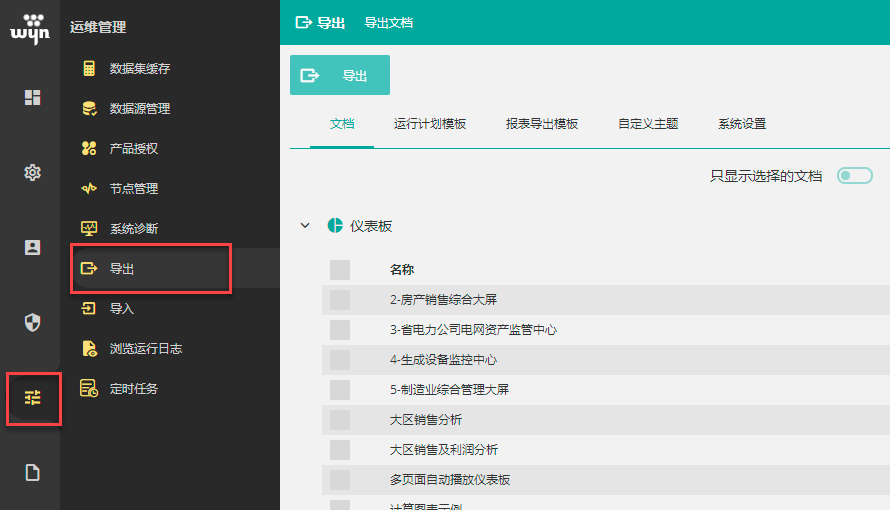
Task: Open the 系统设置 tab
Action: point(741,124)
